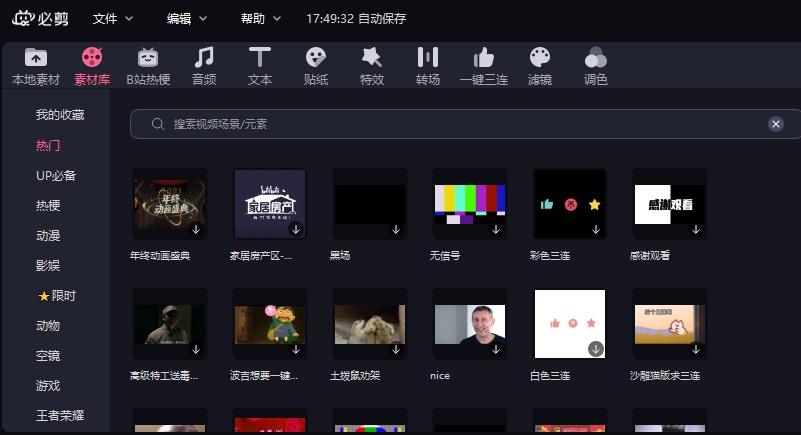
Task: Select the 波吉想要一键 thumbnail
Action: pyautogui.click(x=270, y=324)
